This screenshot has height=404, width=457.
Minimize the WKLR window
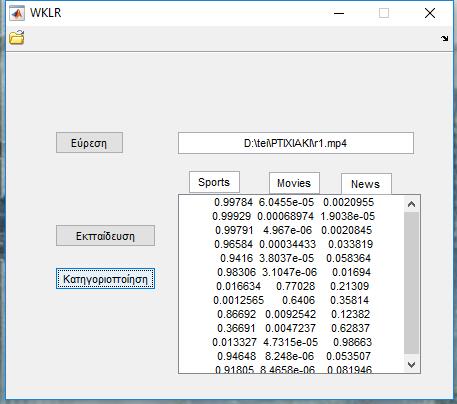click(339, 13)
